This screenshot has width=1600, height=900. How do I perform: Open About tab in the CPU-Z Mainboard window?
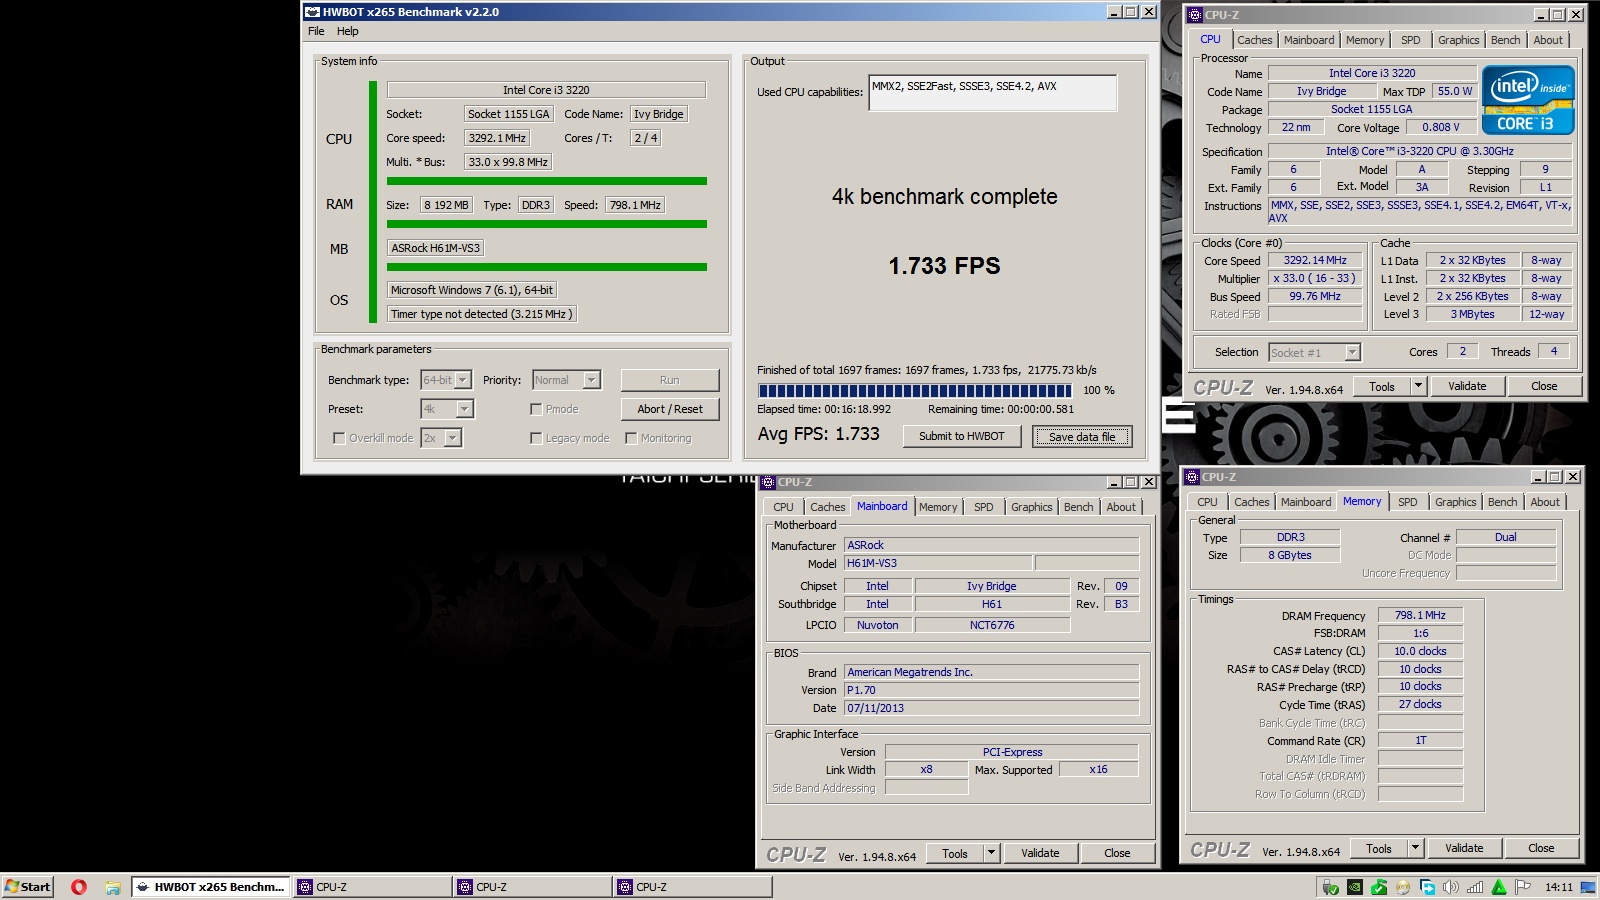(x=1121, y=507)
